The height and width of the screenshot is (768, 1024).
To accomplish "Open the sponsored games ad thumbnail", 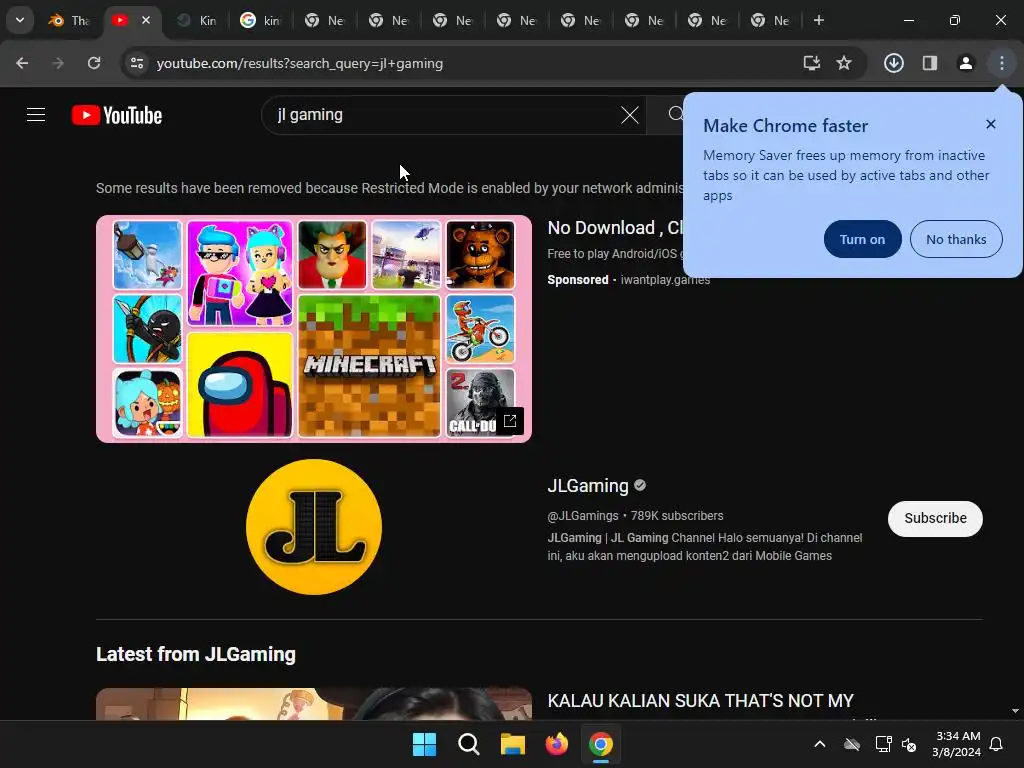I will click(314, 328).
